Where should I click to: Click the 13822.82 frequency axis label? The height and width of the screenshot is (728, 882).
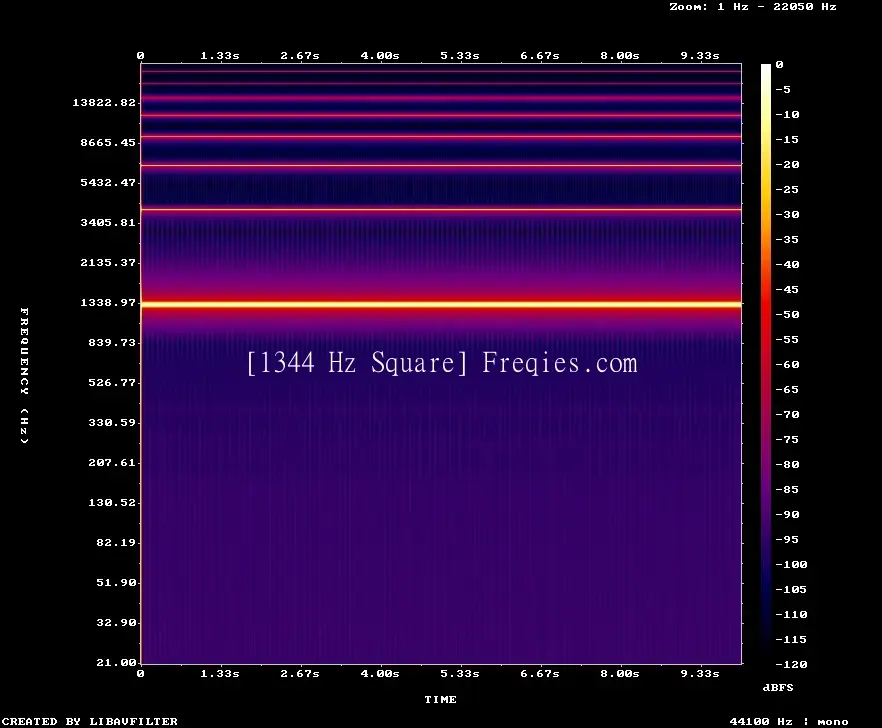coord(104,102)
